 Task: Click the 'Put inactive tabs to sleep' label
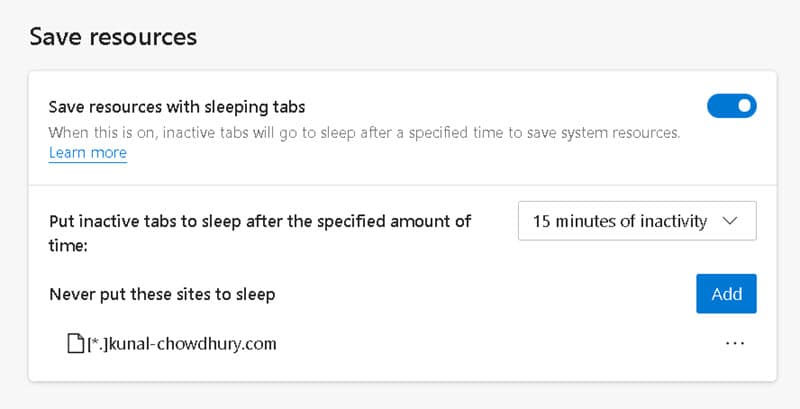click(260, 220)
